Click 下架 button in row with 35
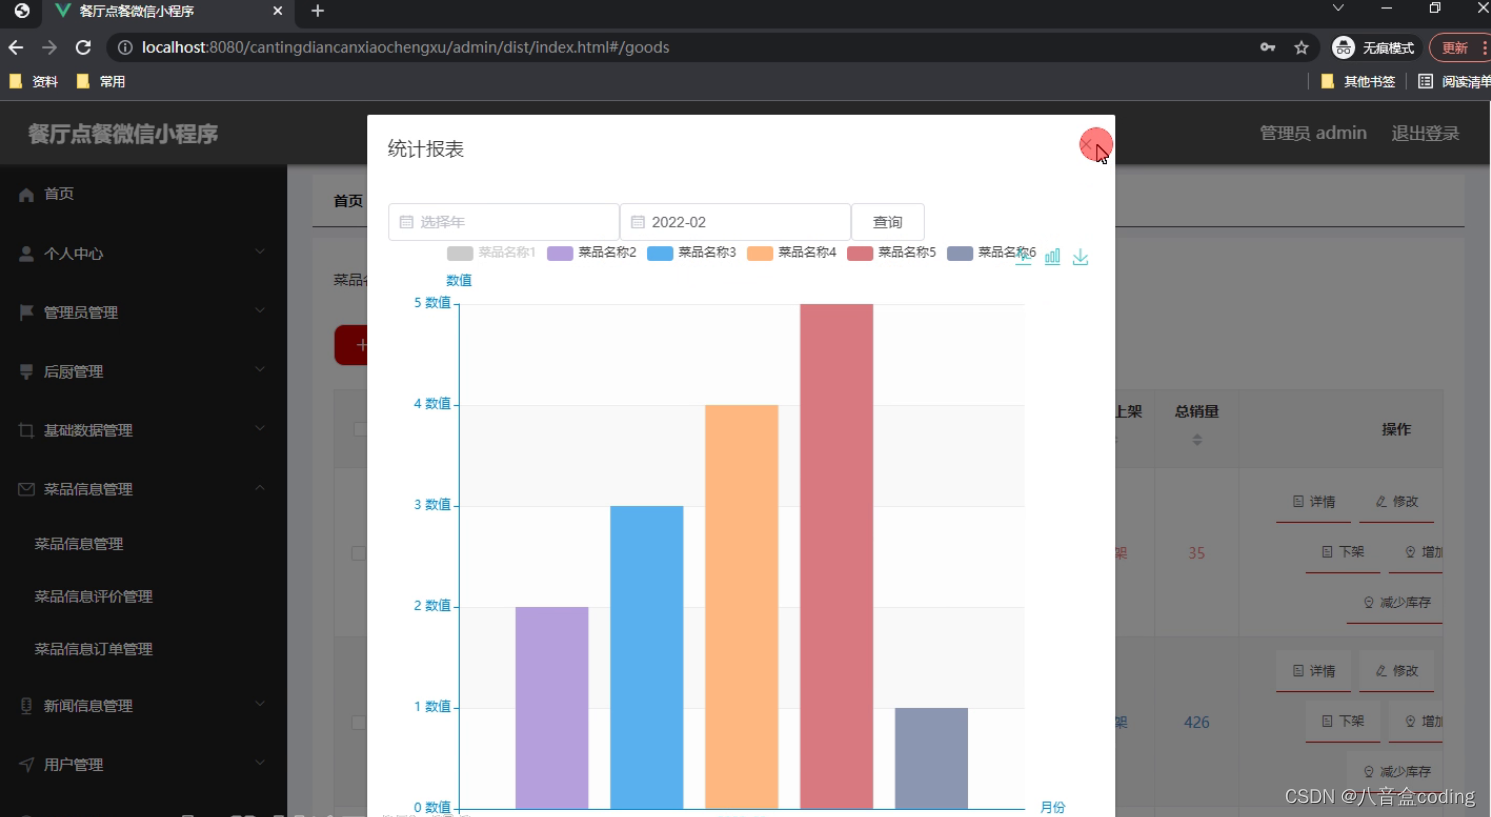1491x817 pixels. [1343, 552]
